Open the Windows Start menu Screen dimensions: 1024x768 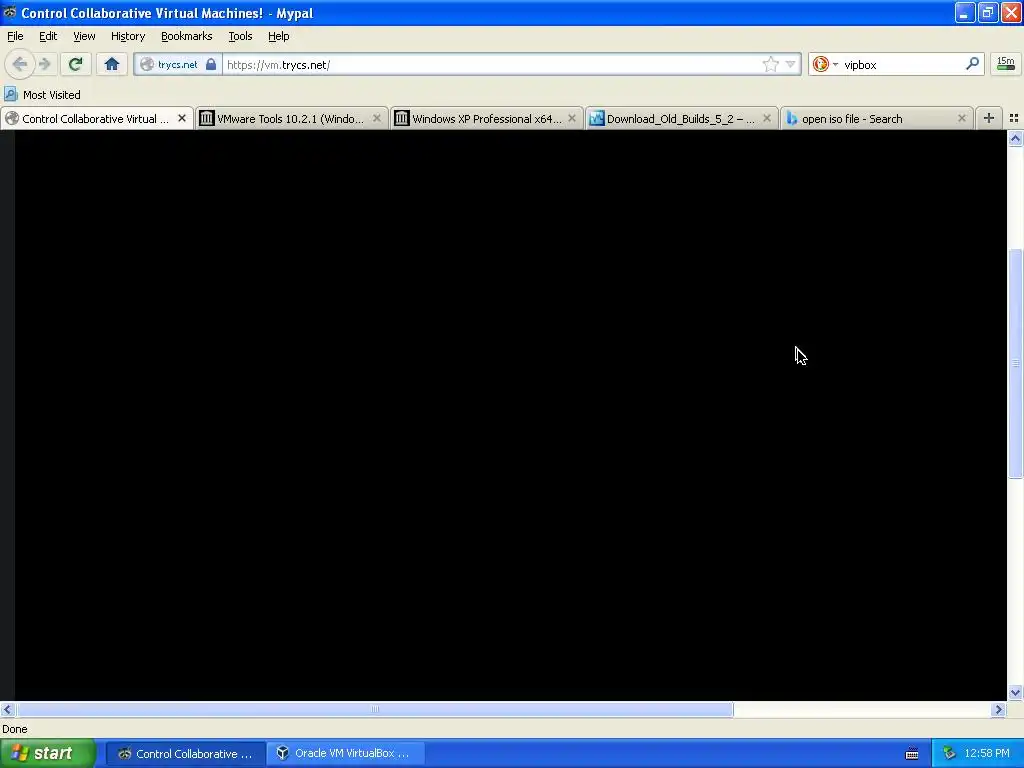(48, 753)
